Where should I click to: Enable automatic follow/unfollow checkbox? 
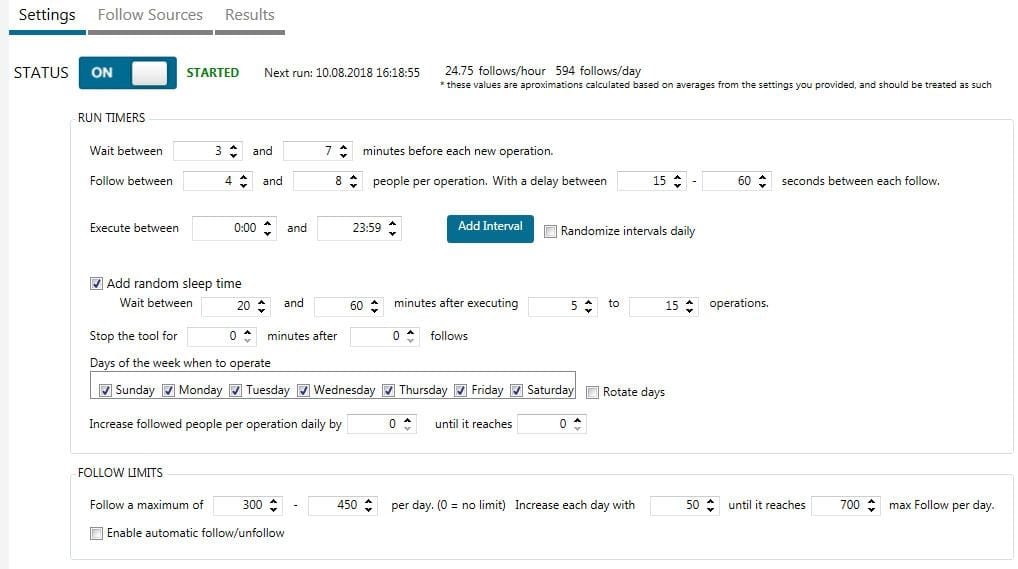[x=96, y=533]
